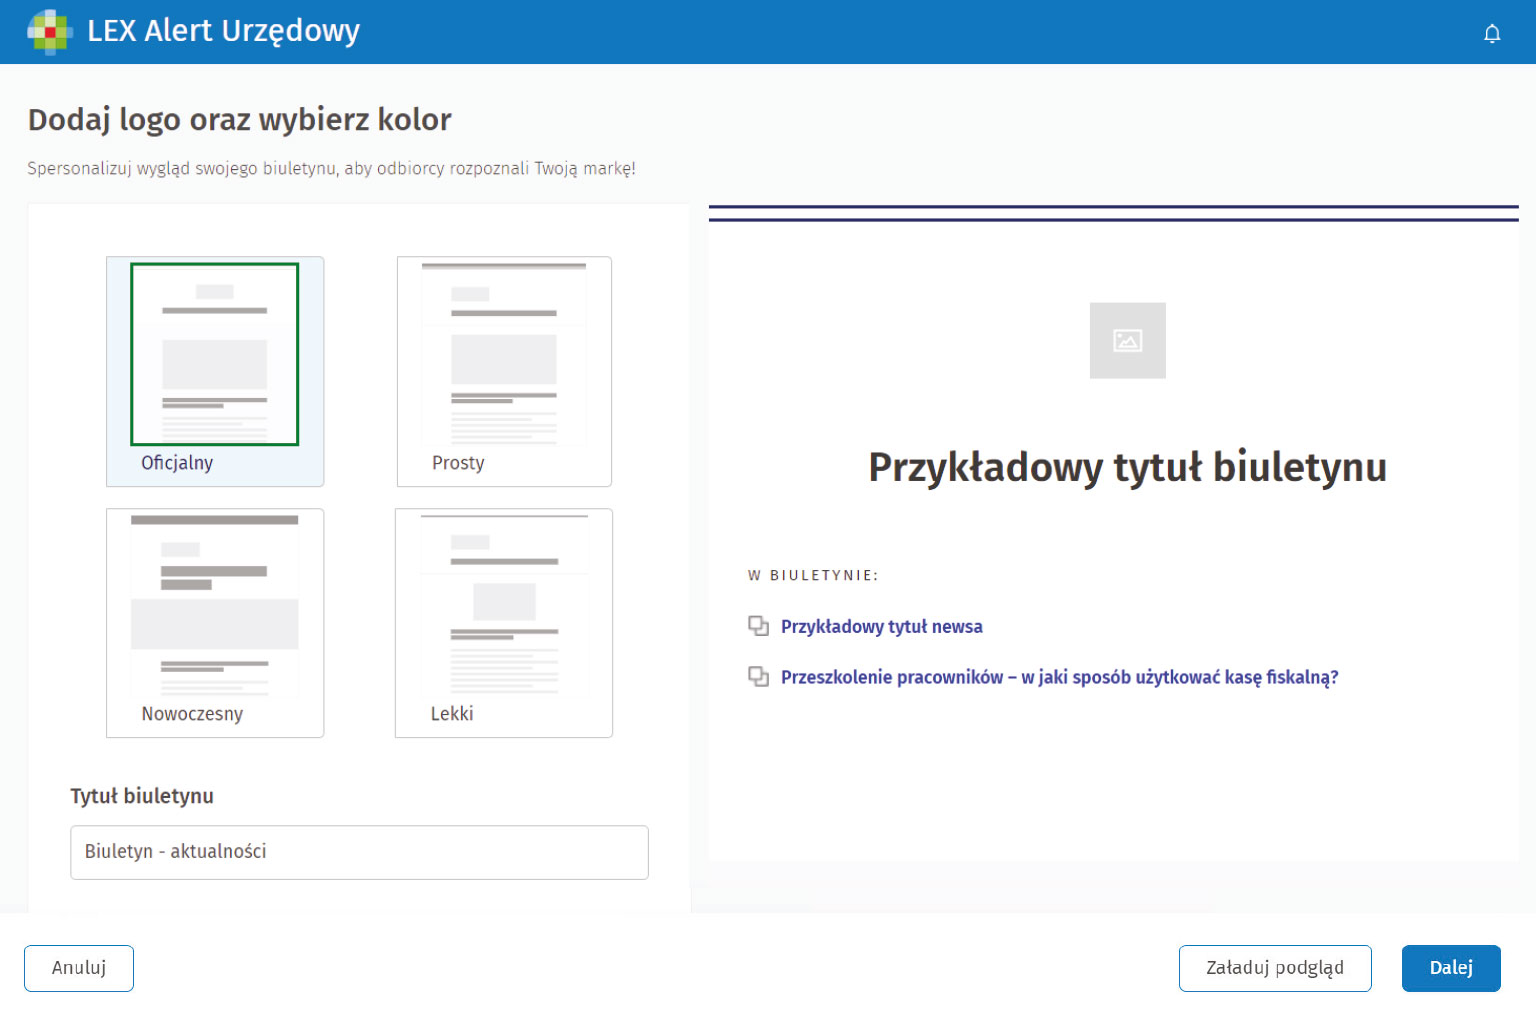Viewport: 1536px width, 1024px height.
Task: Click the LEX Alert colorful logo icon
Action: (x=49, y=32)
